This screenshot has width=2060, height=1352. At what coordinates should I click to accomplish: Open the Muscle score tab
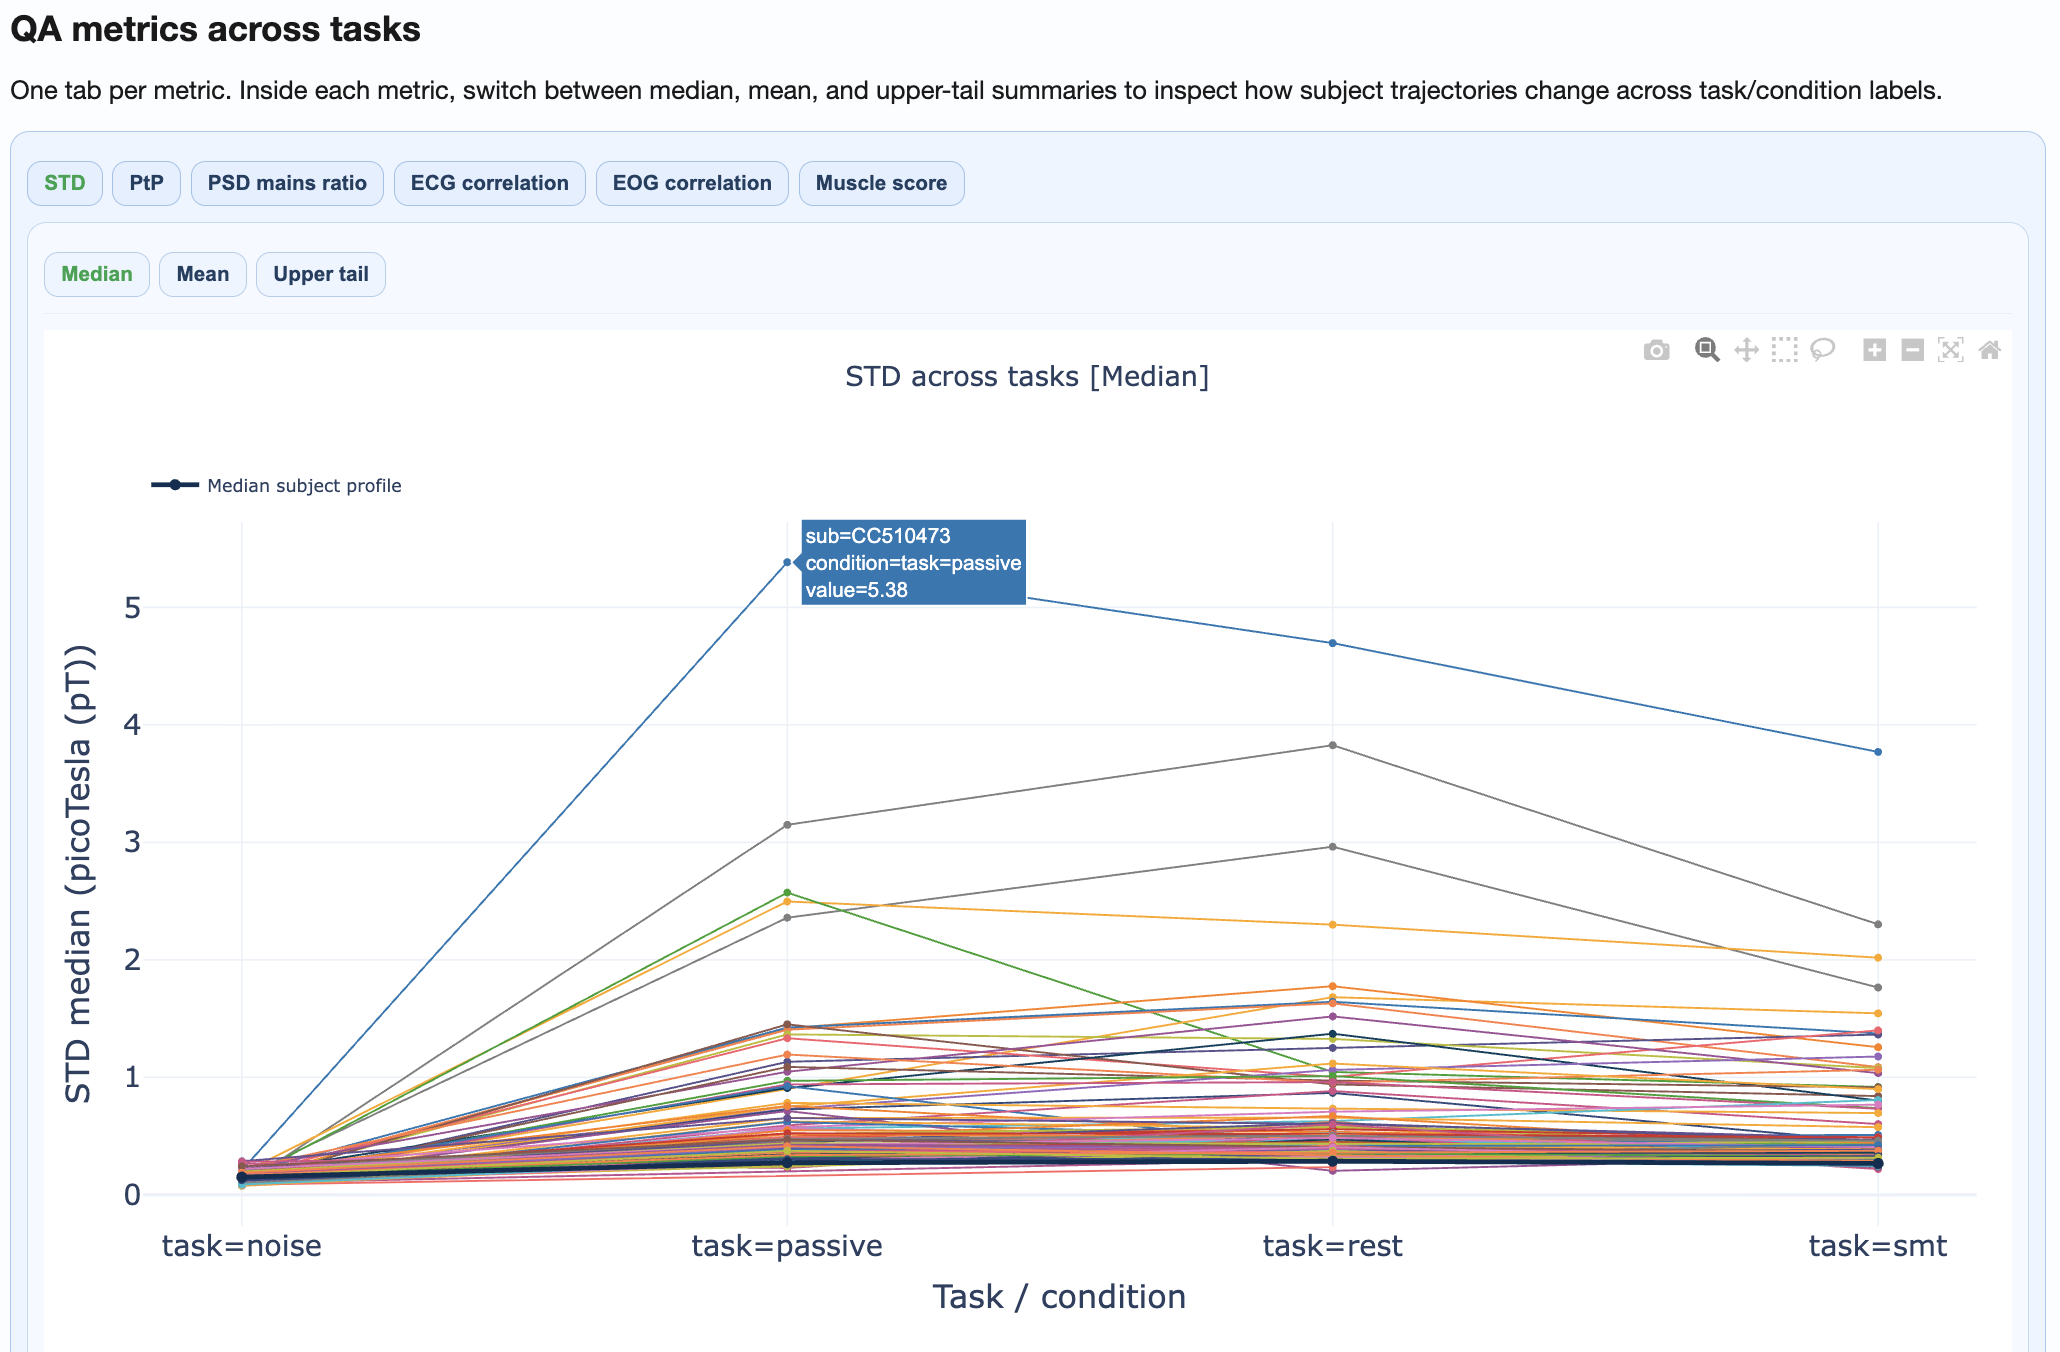click(x=881, y=183)
